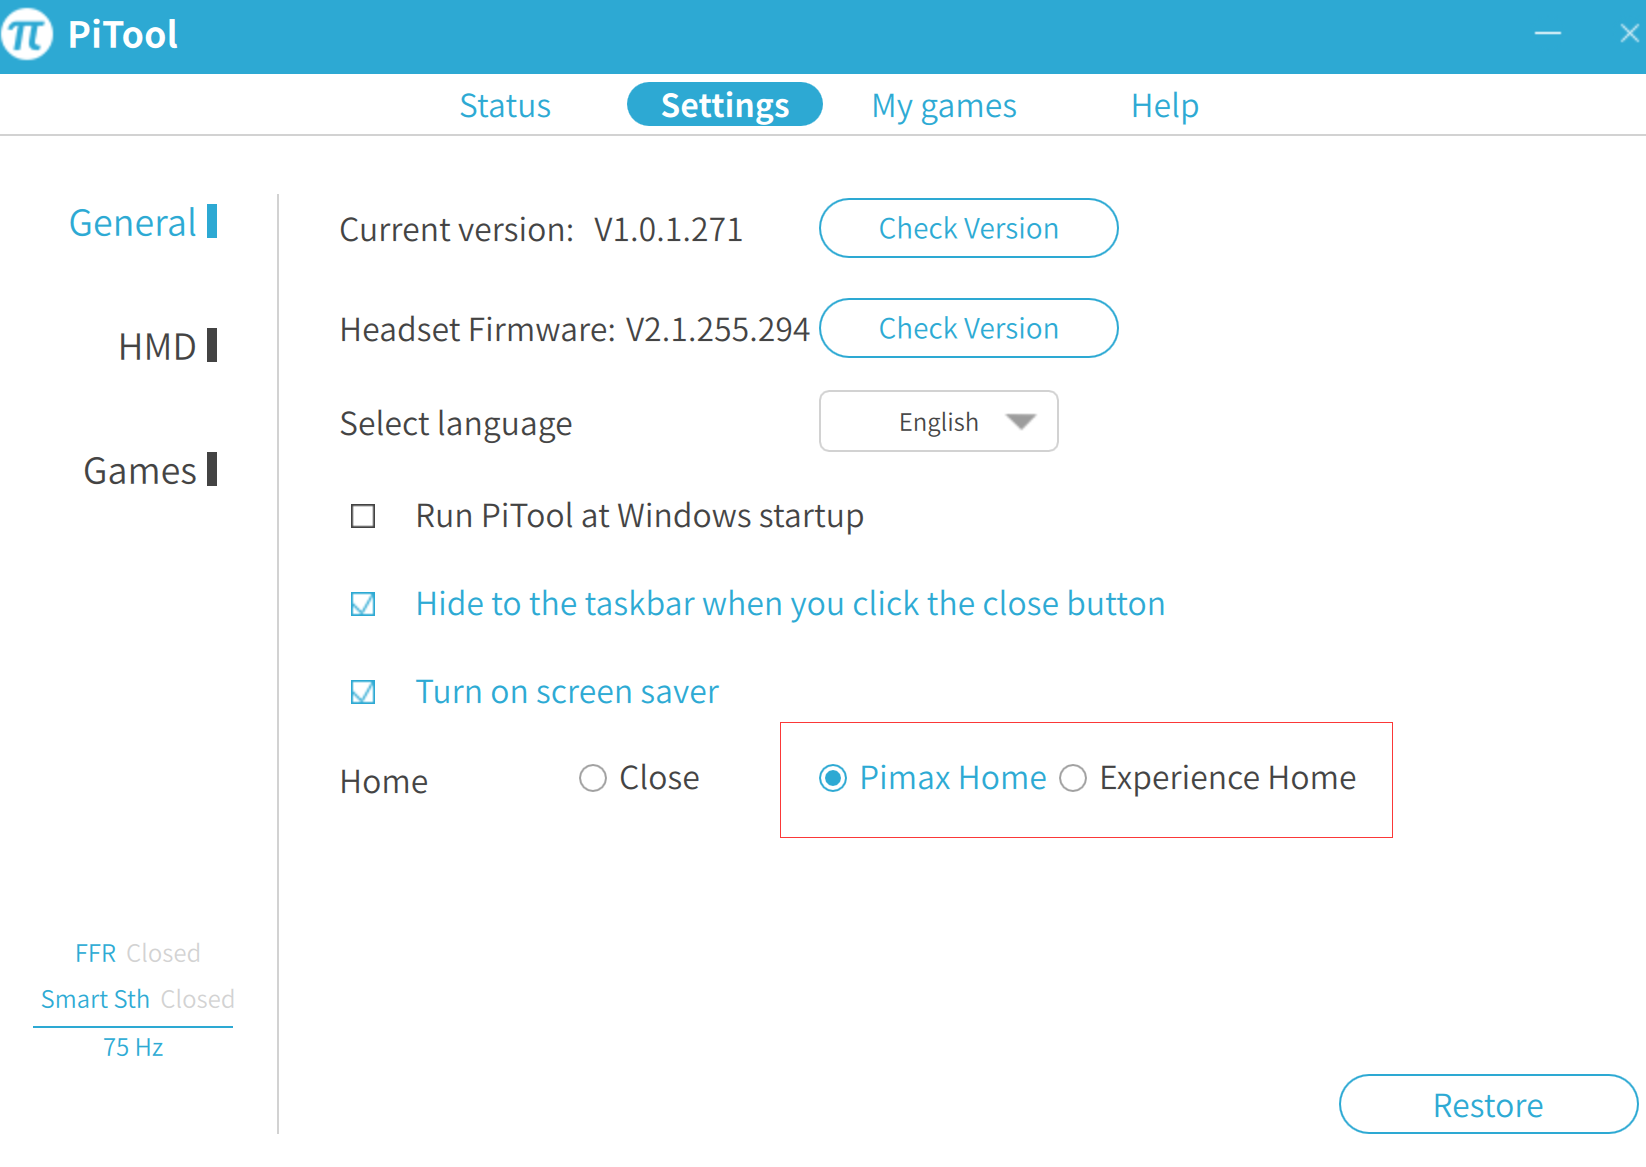Open the HMD settings section
Viewport: 1646px width, 1167px height.
tap(167, 346)
